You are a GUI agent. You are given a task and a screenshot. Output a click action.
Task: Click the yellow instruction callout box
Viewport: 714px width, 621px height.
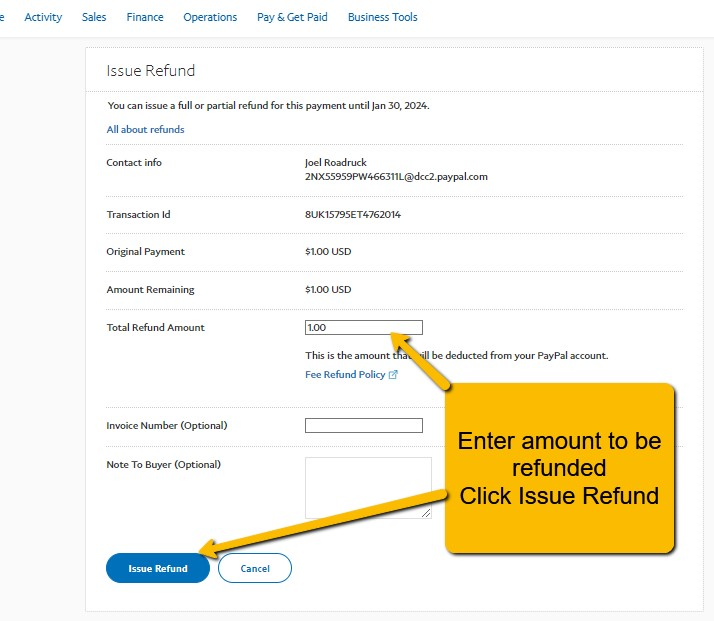(x=559, y=468)
